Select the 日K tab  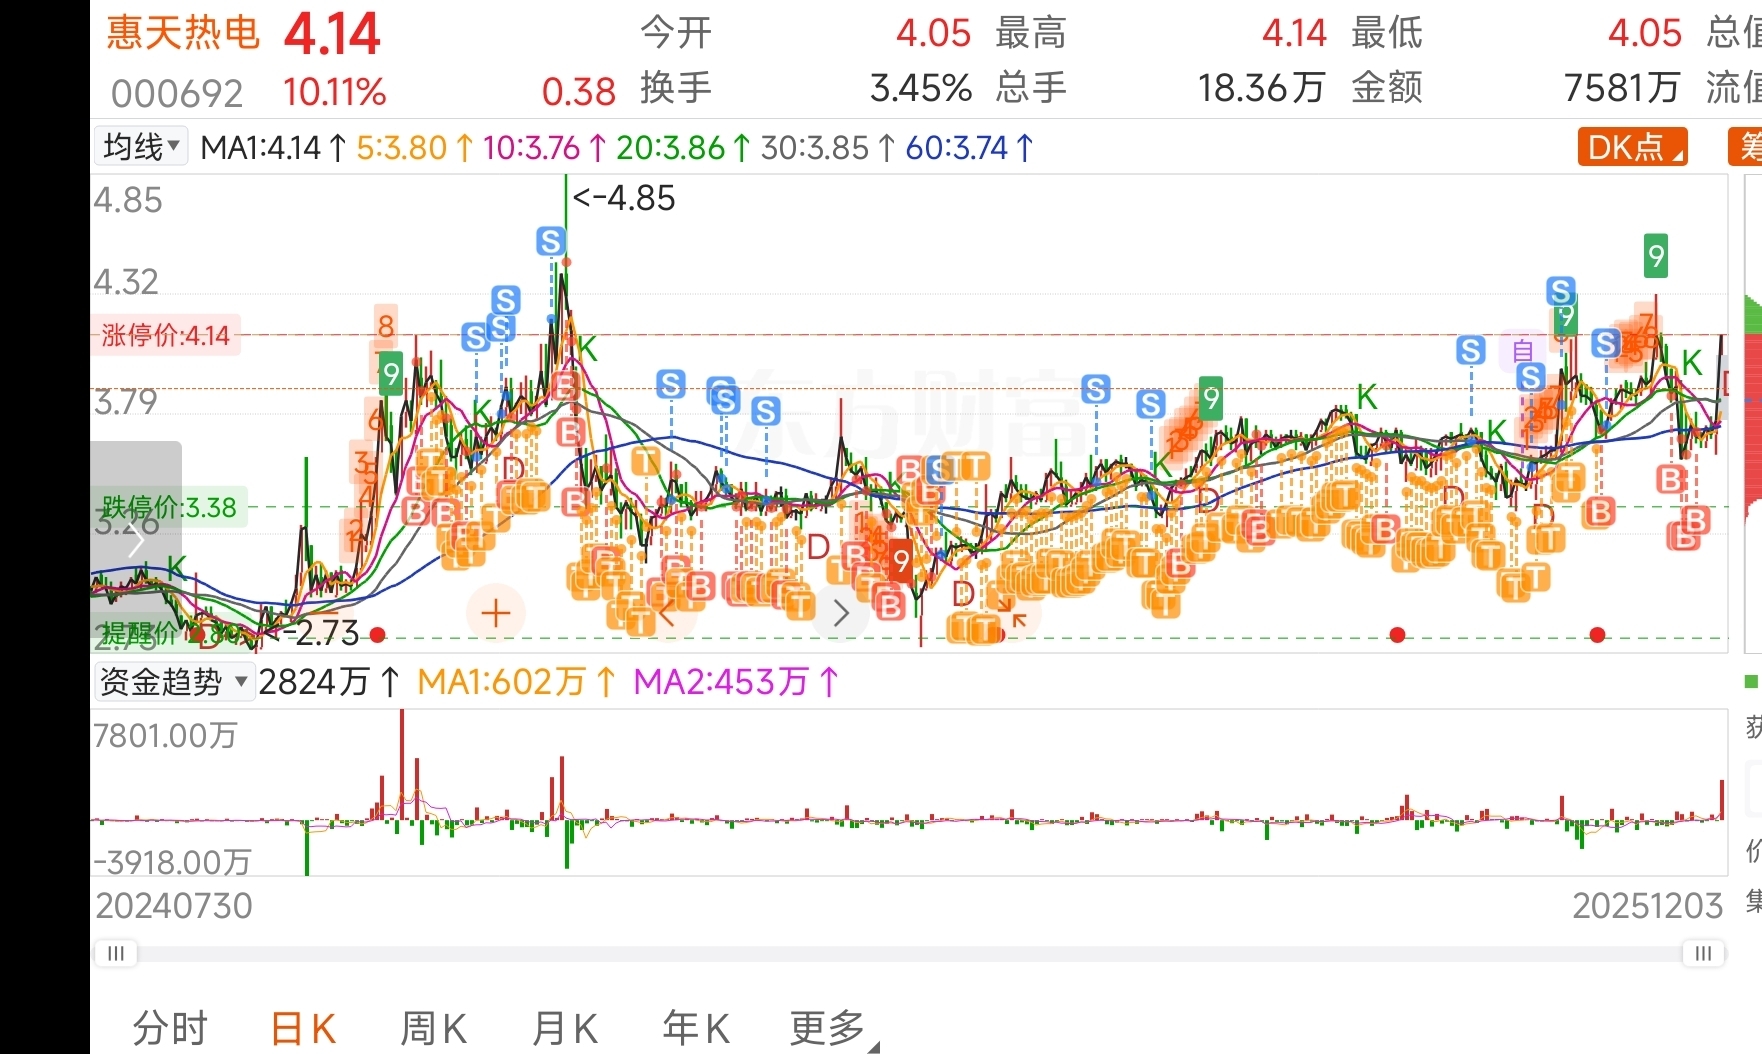tap(303, 1028)
